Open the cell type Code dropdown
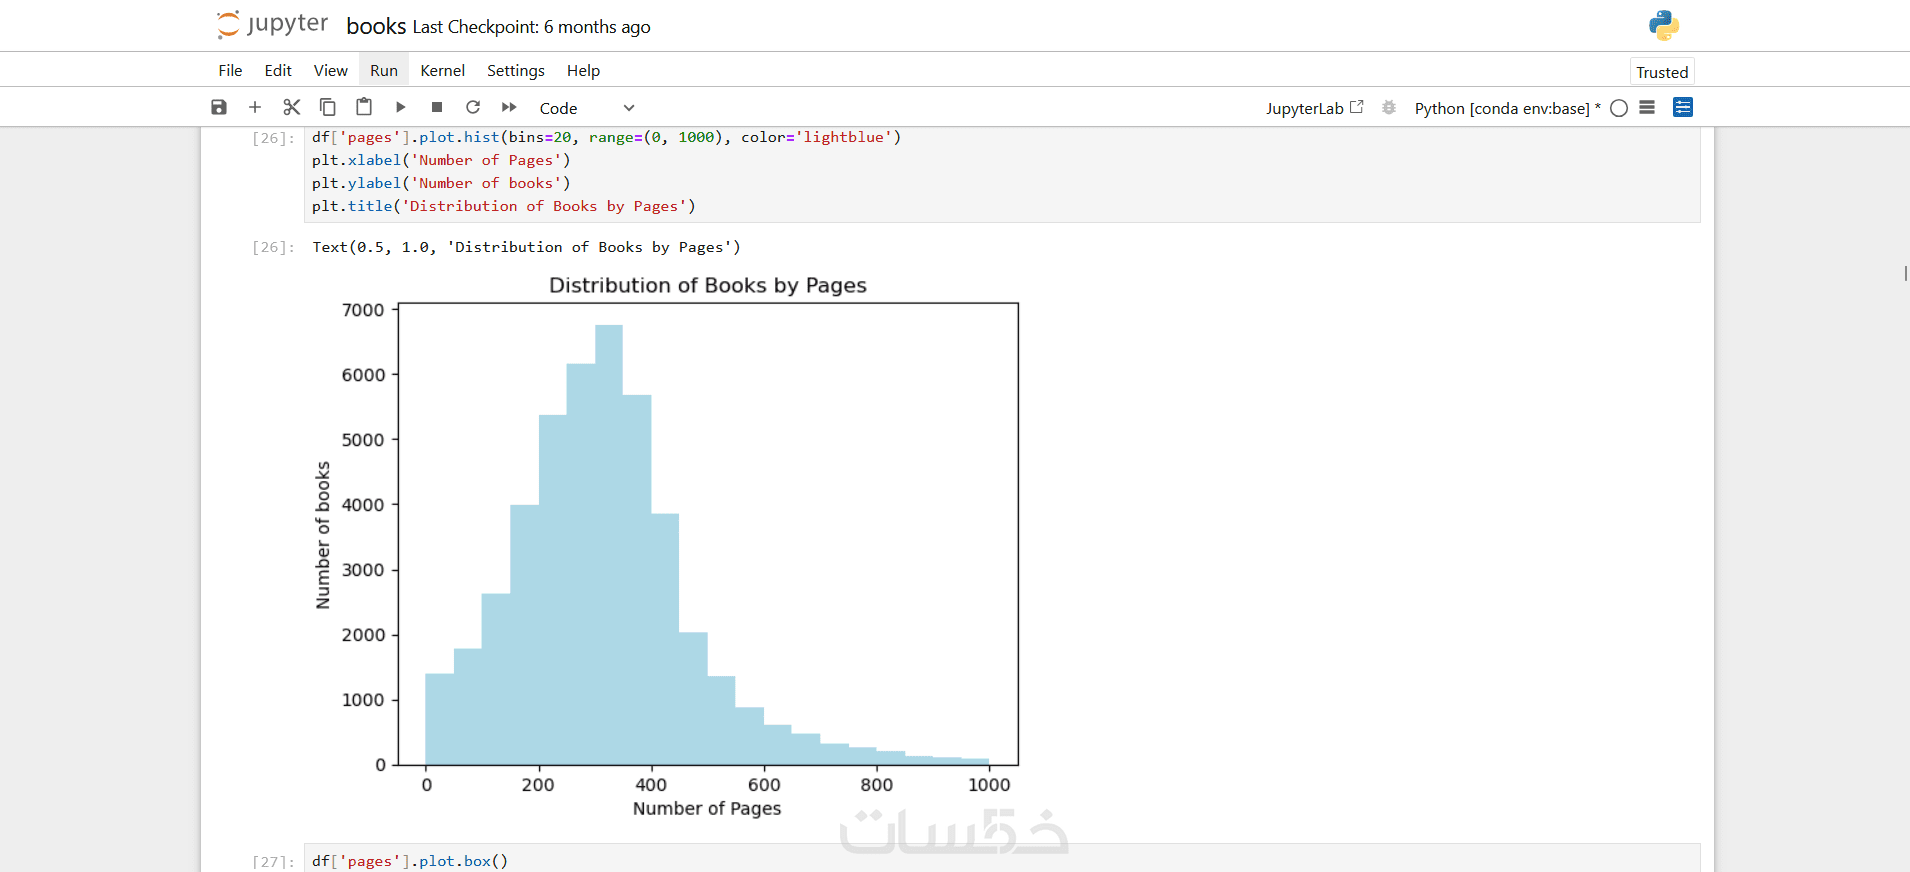 click(x=586, y=108)
